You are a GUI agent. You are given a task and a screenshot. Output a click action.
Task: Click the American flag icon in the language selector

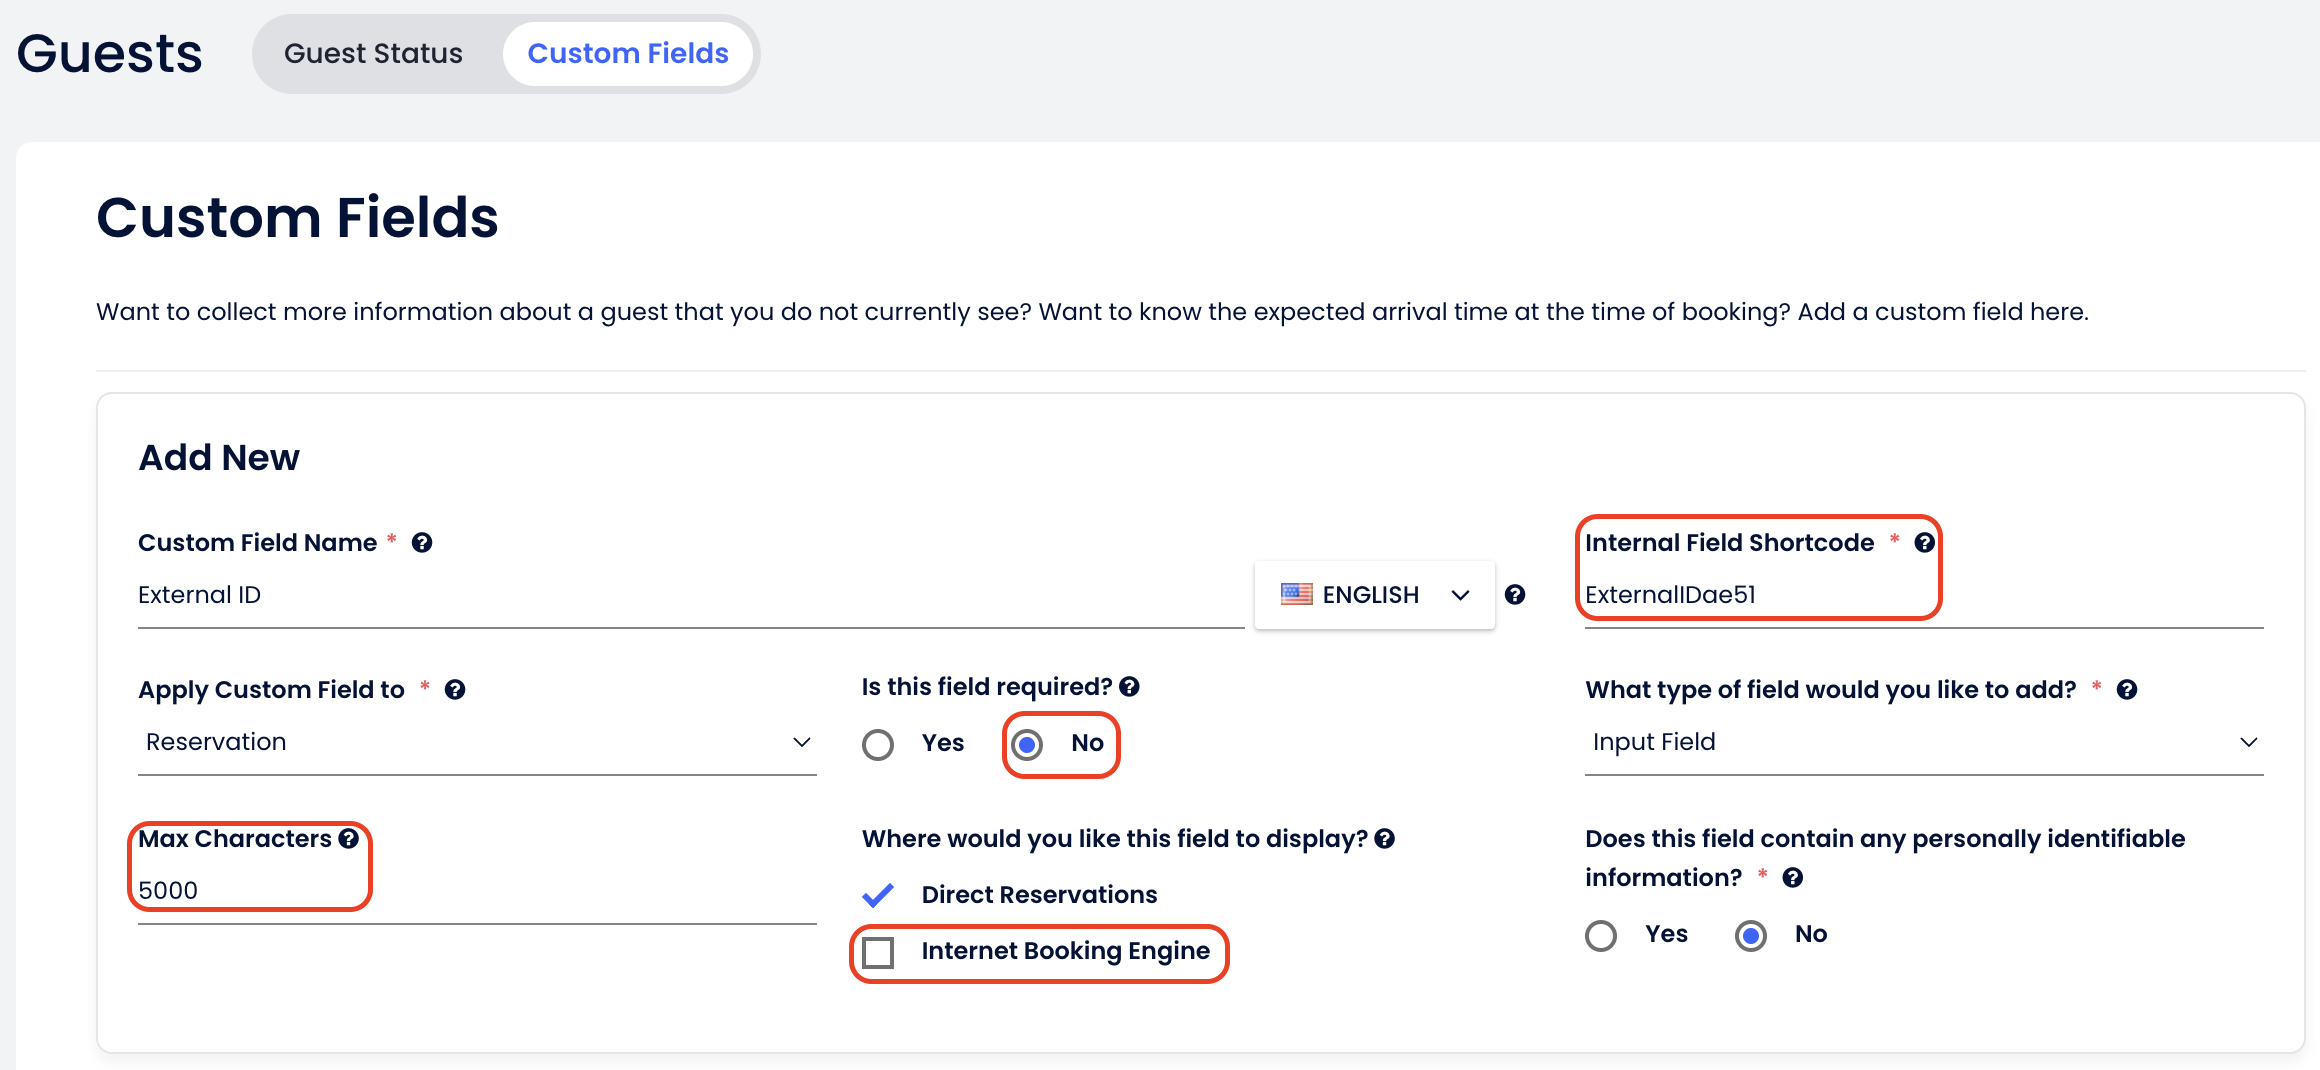(x=1296, y=593)
